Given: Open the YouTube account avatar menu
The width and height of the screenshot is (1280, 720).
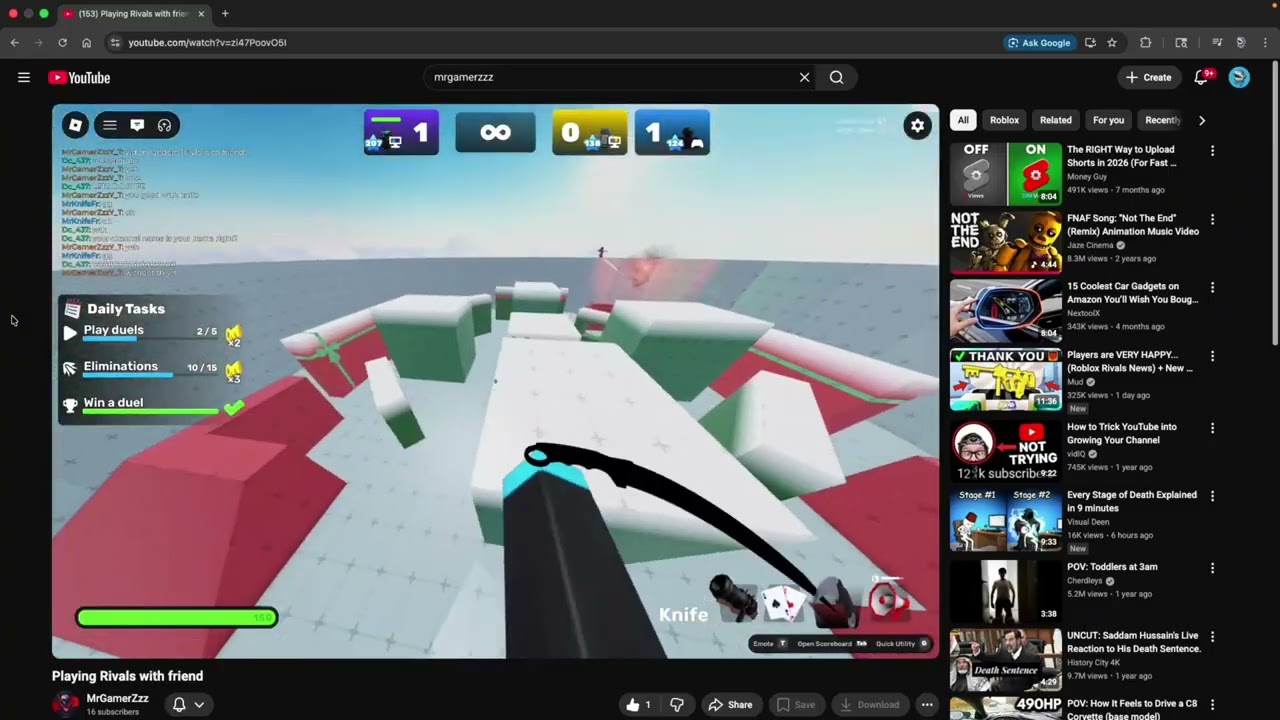Looking at the screenshot, I should click(1239, 77).
